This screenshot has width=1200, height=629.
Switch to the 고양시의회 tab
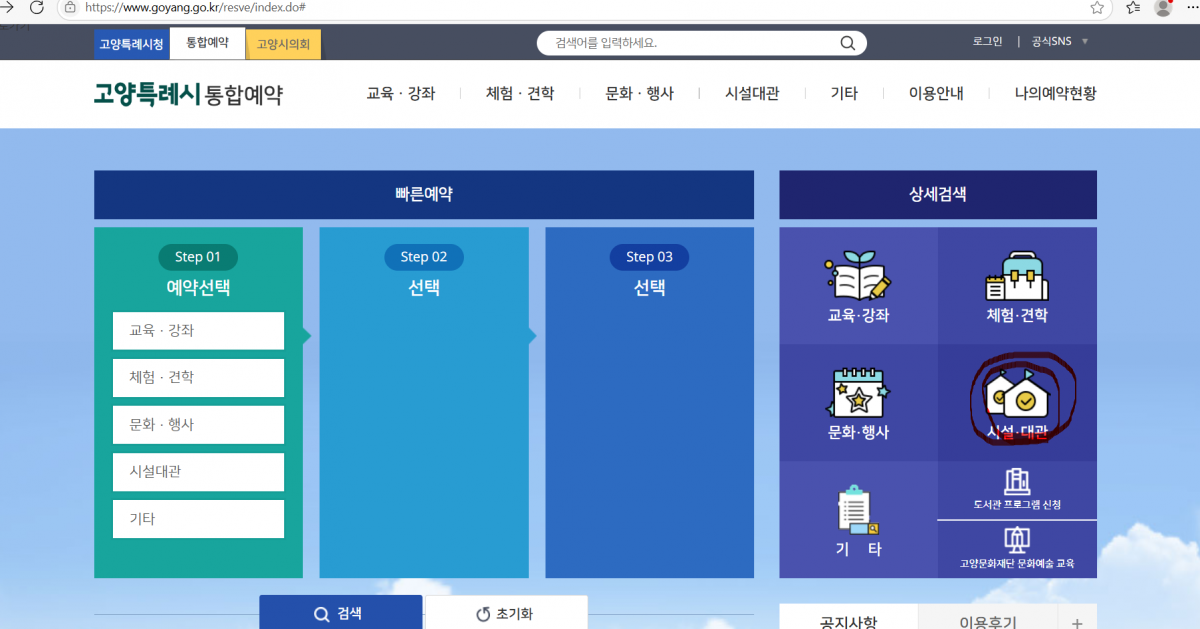point(283,44)
